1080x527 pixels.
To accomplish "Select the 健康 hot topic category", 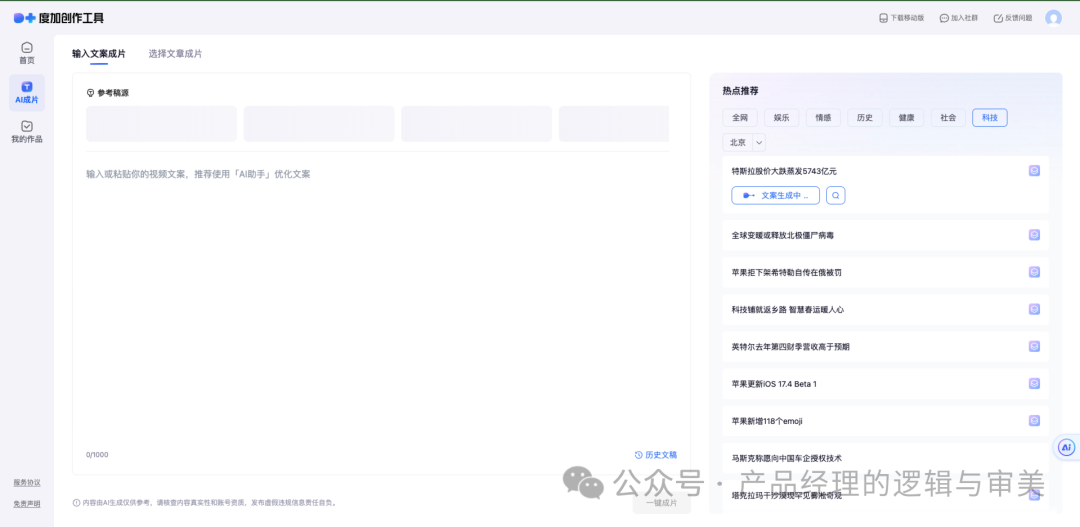I will coord(906,118).
